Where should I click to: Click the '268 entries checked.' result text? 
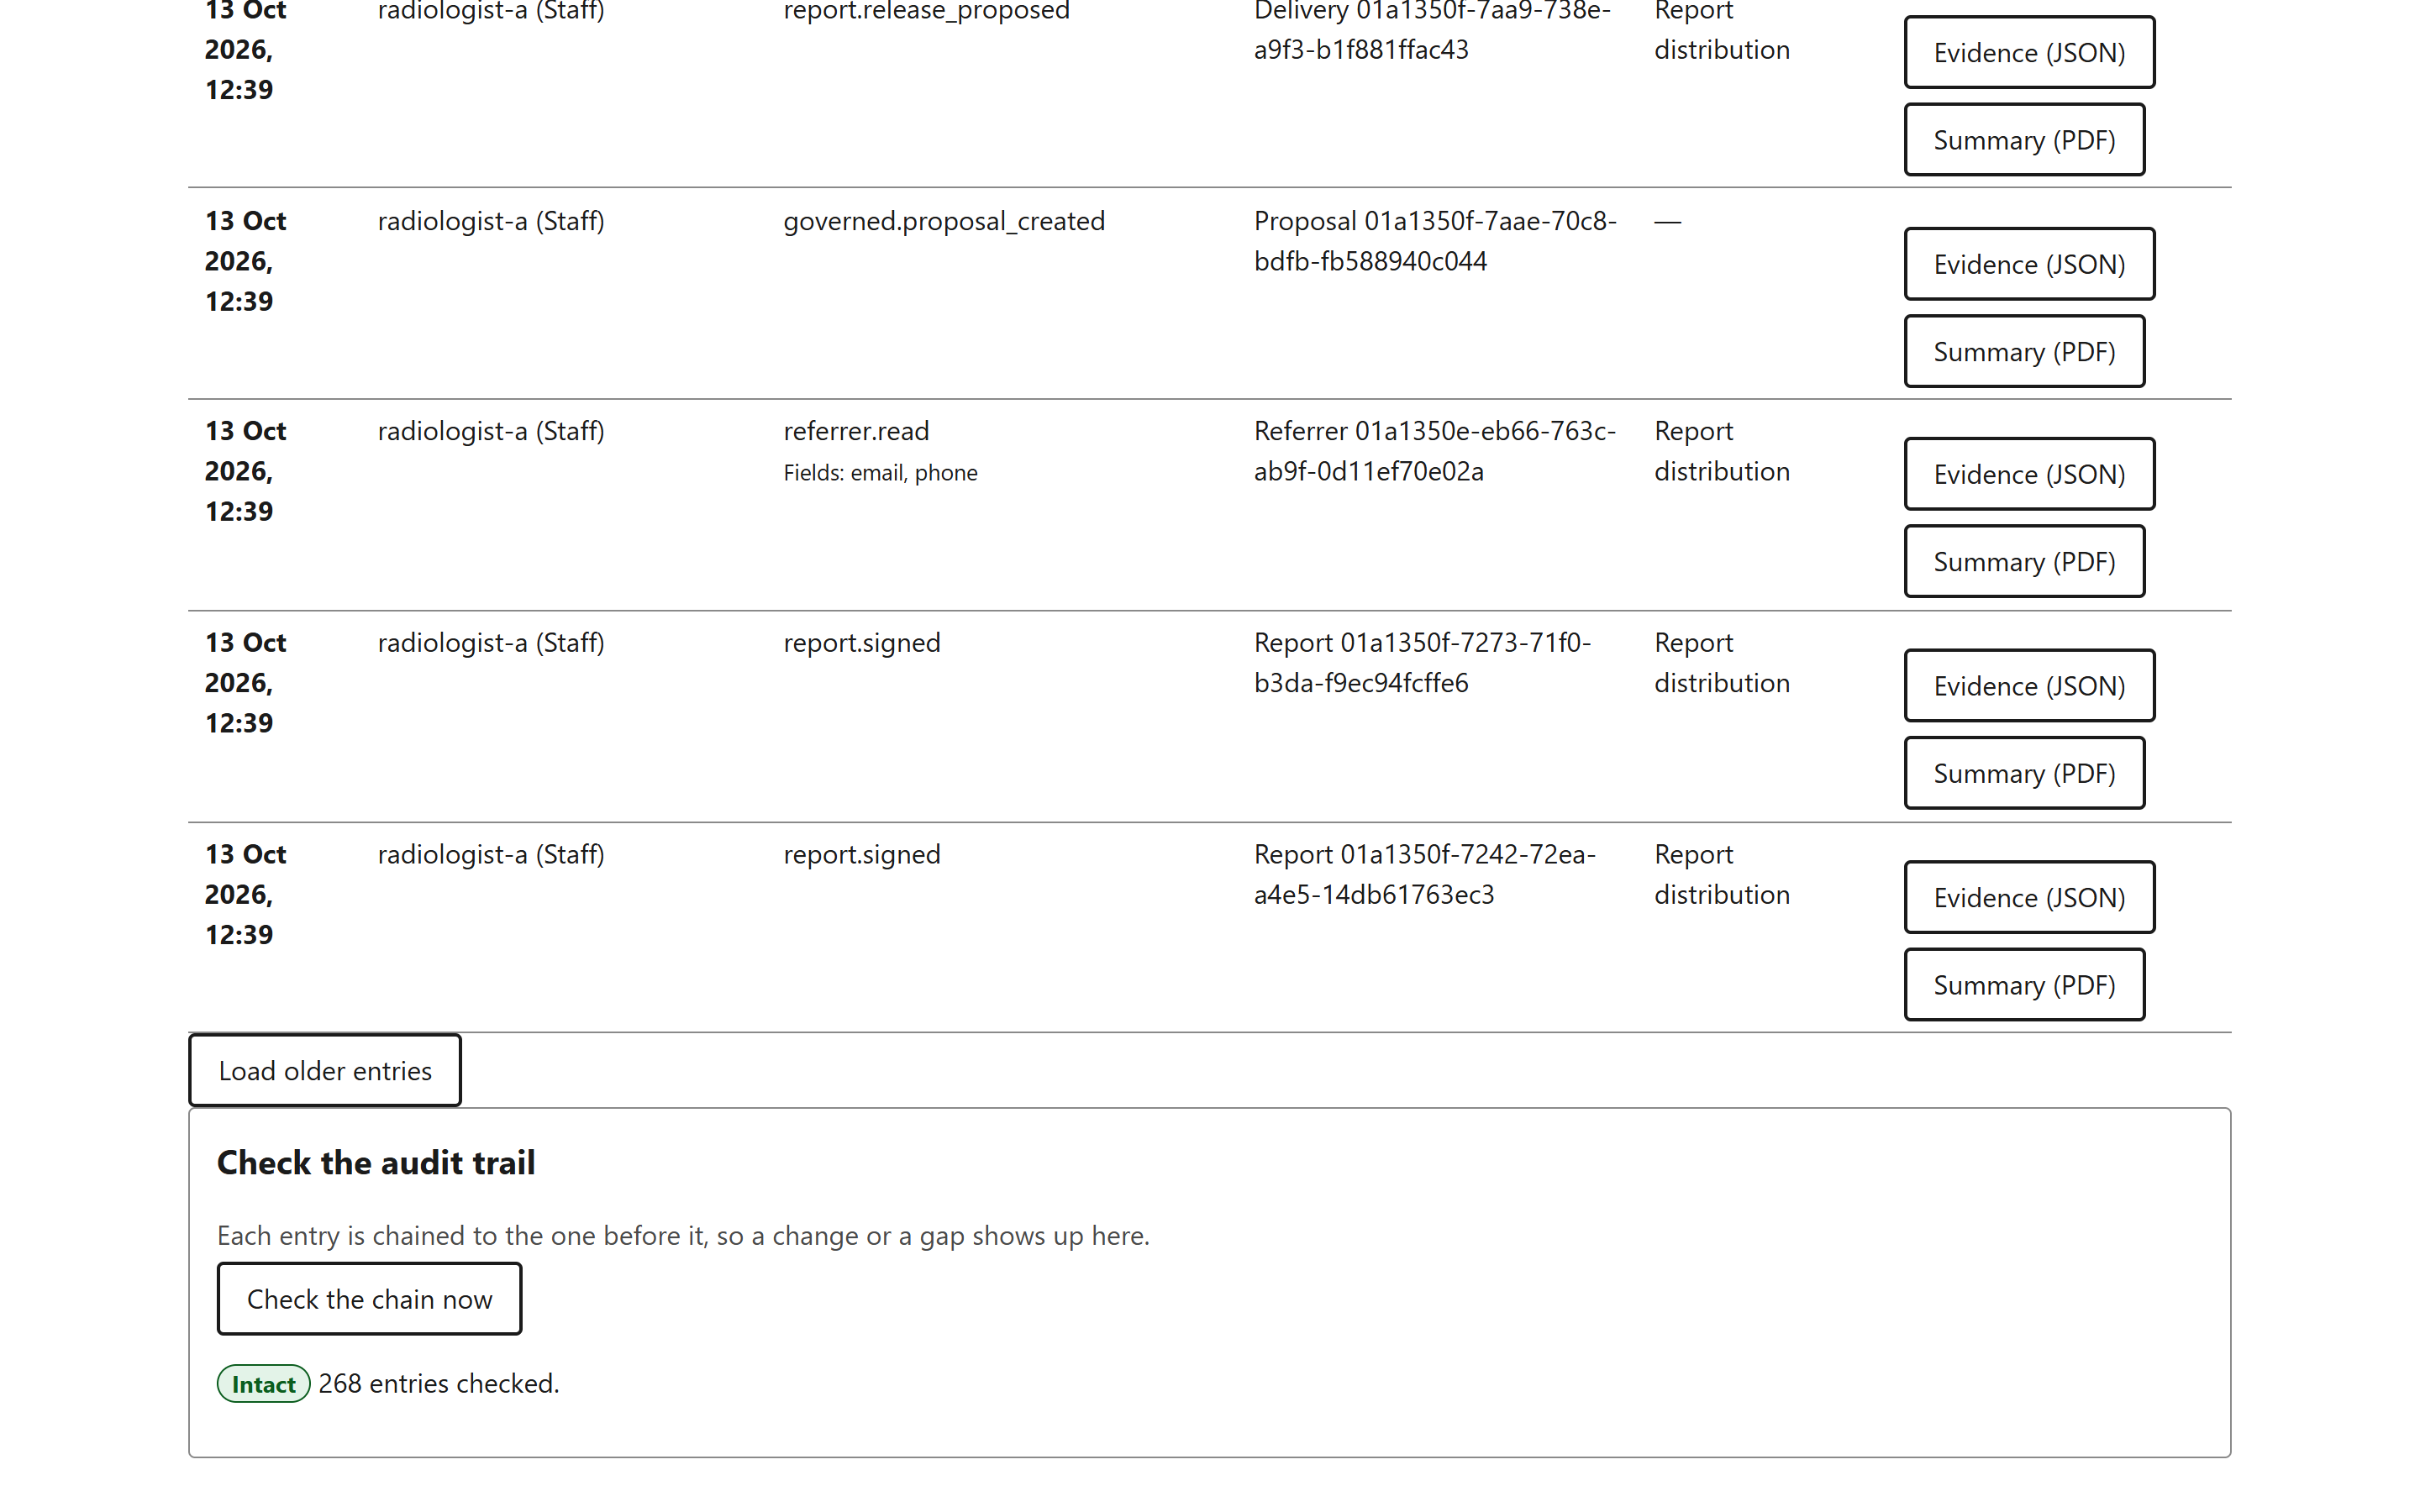pos(438,1383)
